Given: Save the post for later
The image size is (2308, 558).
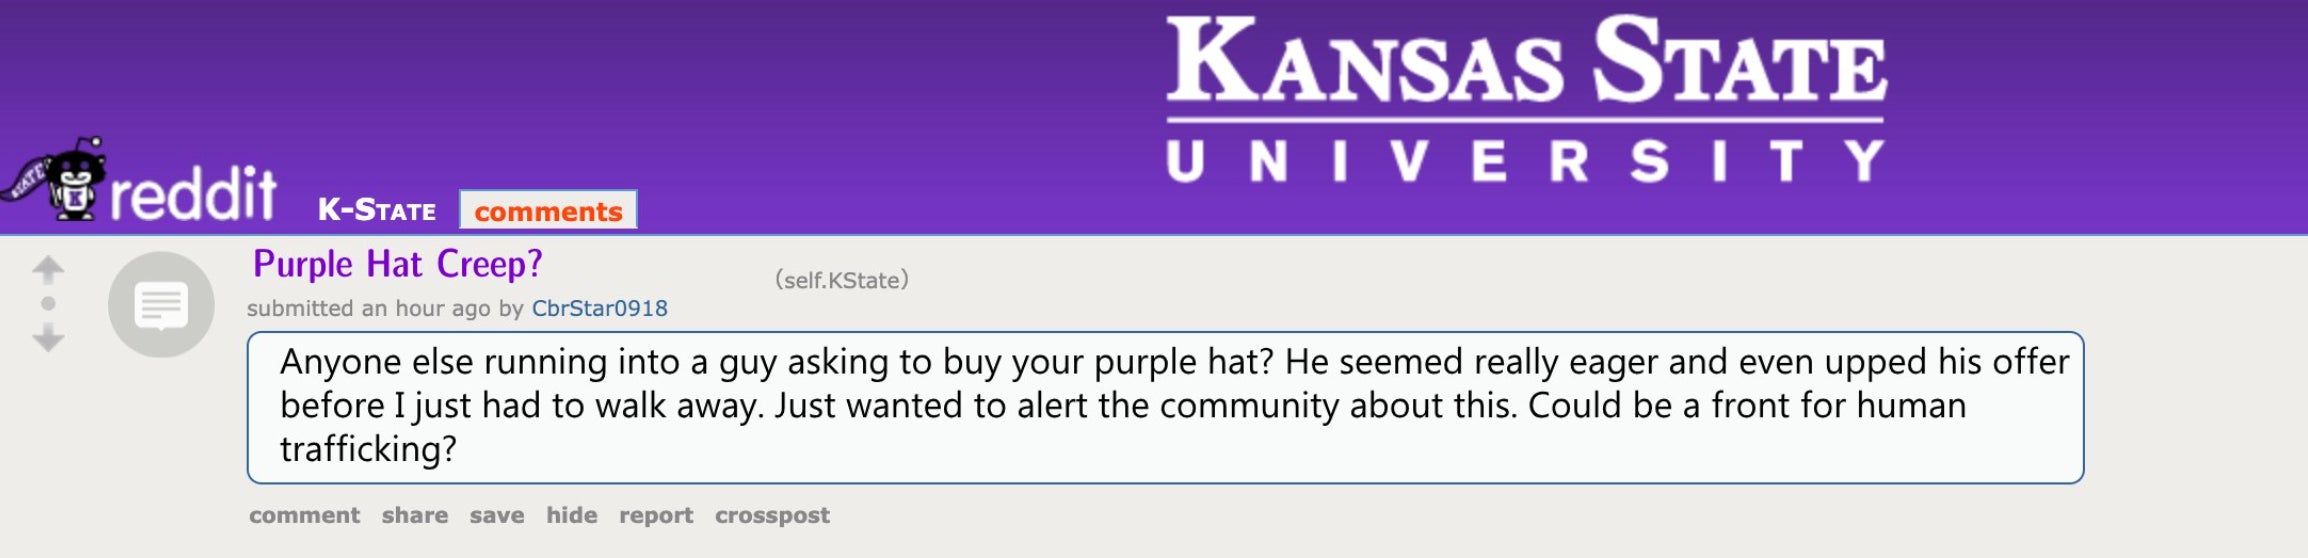Looking at the screenshot, I should point(497,515).
